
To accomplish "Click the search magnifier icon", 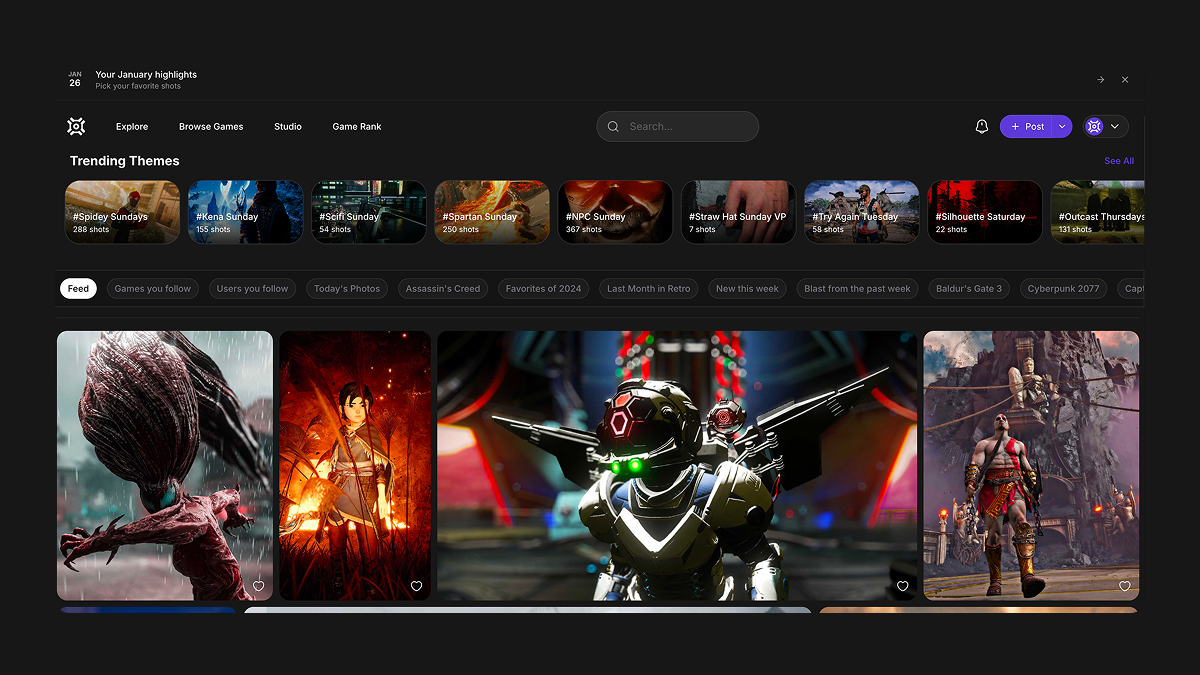I will pos(614,127).
